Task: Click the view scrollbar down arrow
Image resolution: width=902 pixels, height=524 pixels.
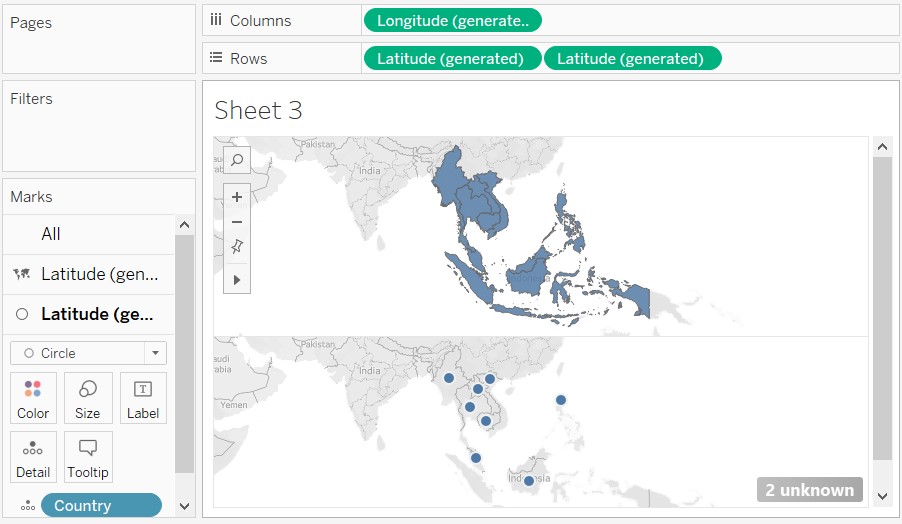Action: point(882,496)
